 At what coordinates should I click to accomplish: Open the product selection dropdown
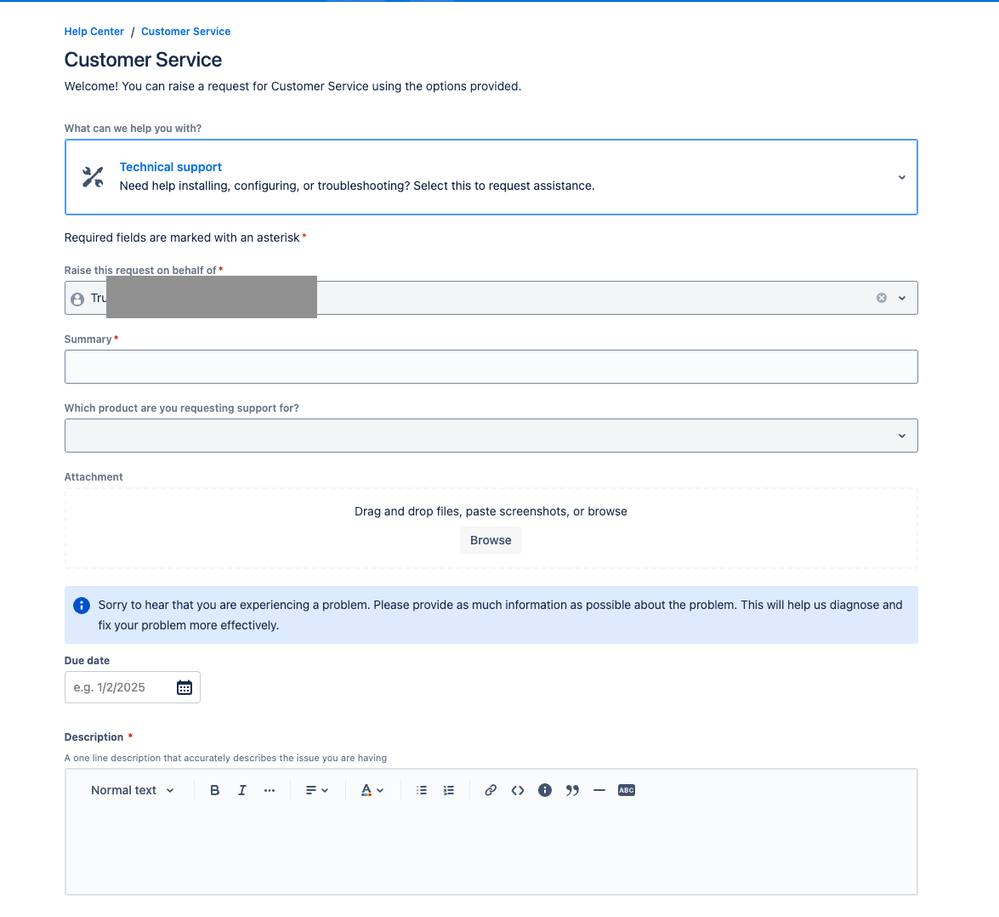pyautogui.click(x=491, y=435)
